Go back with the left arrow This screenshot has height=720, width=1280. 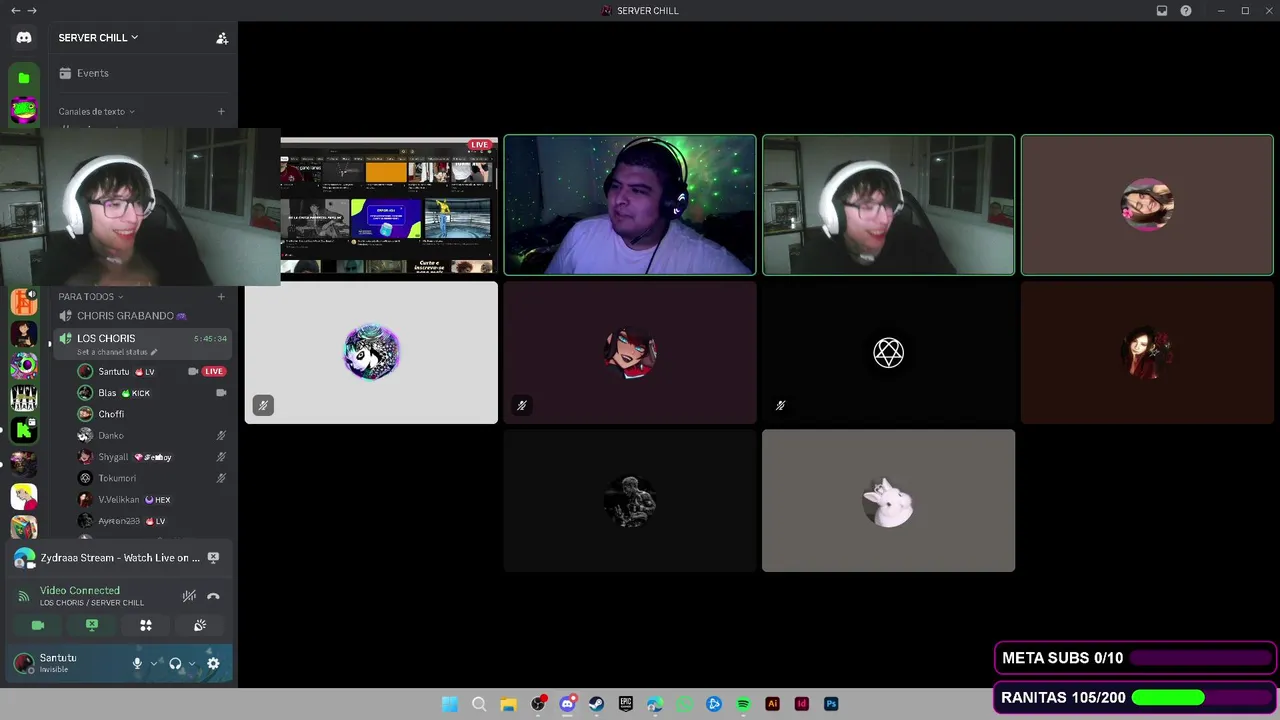[x=15, y=11]
